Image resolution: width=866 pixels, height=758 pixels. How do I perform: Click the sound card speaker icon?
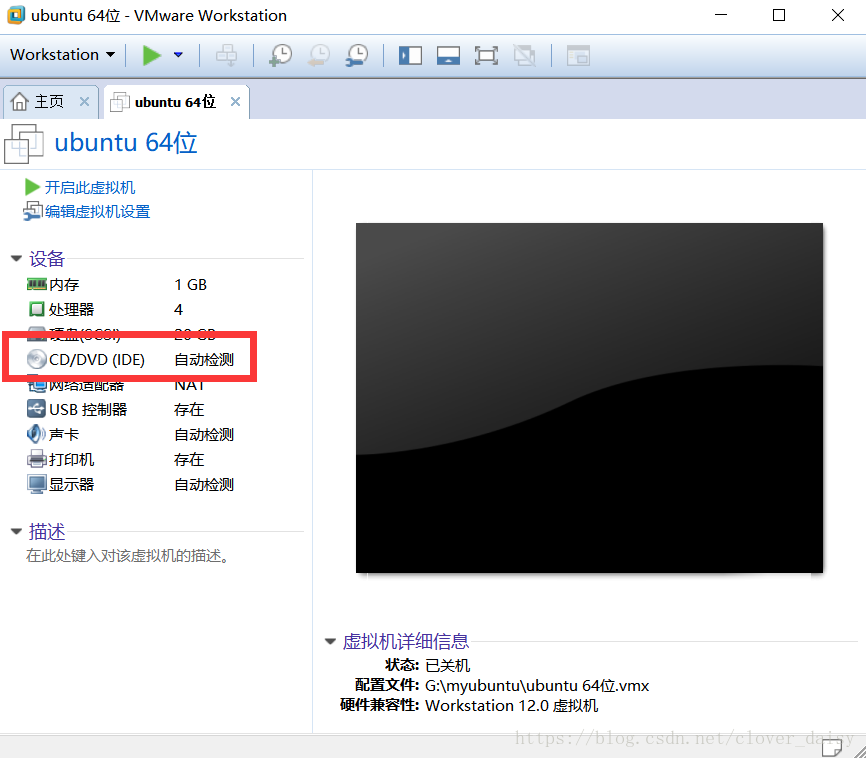point(36,434)
